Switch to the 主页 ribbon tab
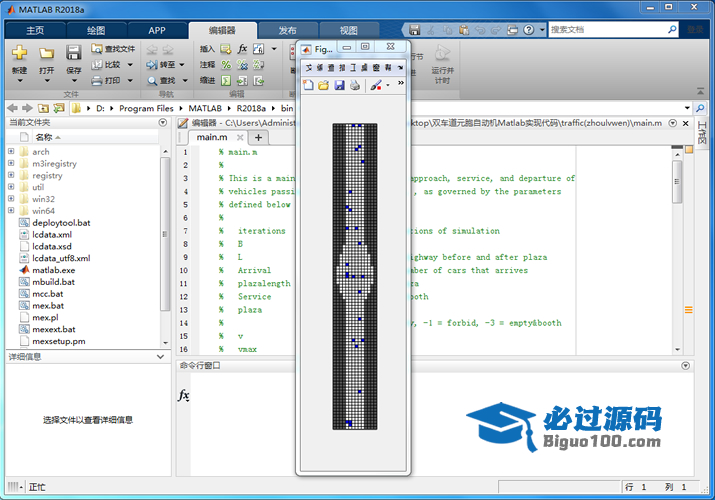715x500 pixels. (x=35, y=31)
